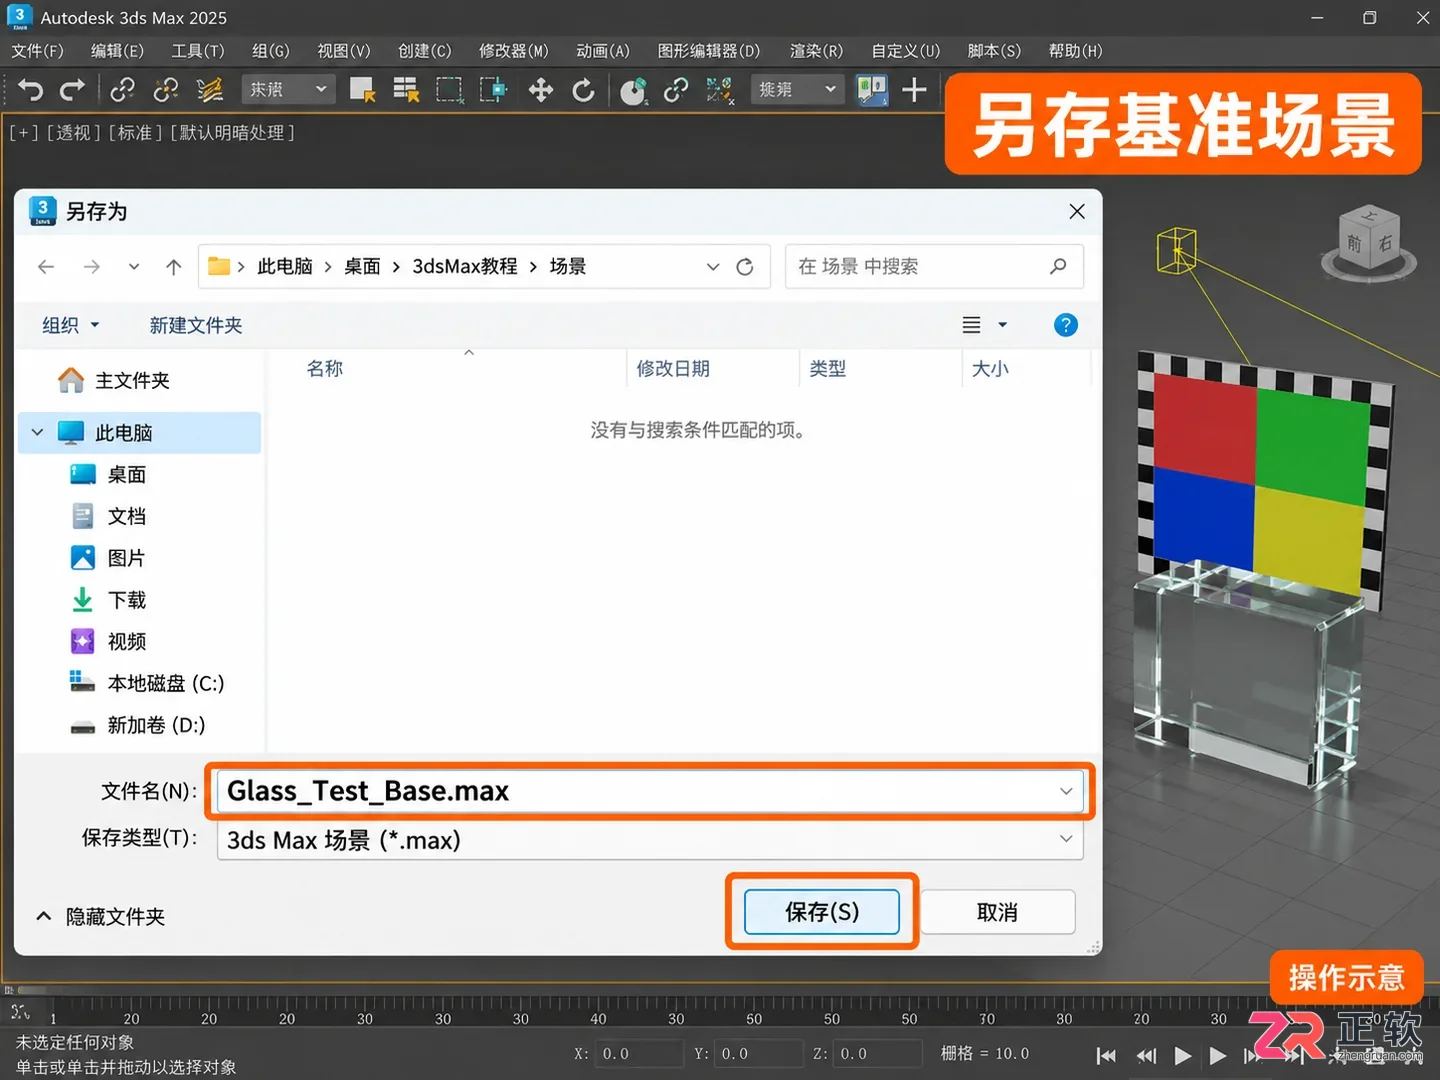Toggle the Window/Crossing selection icon

(493, 90)
